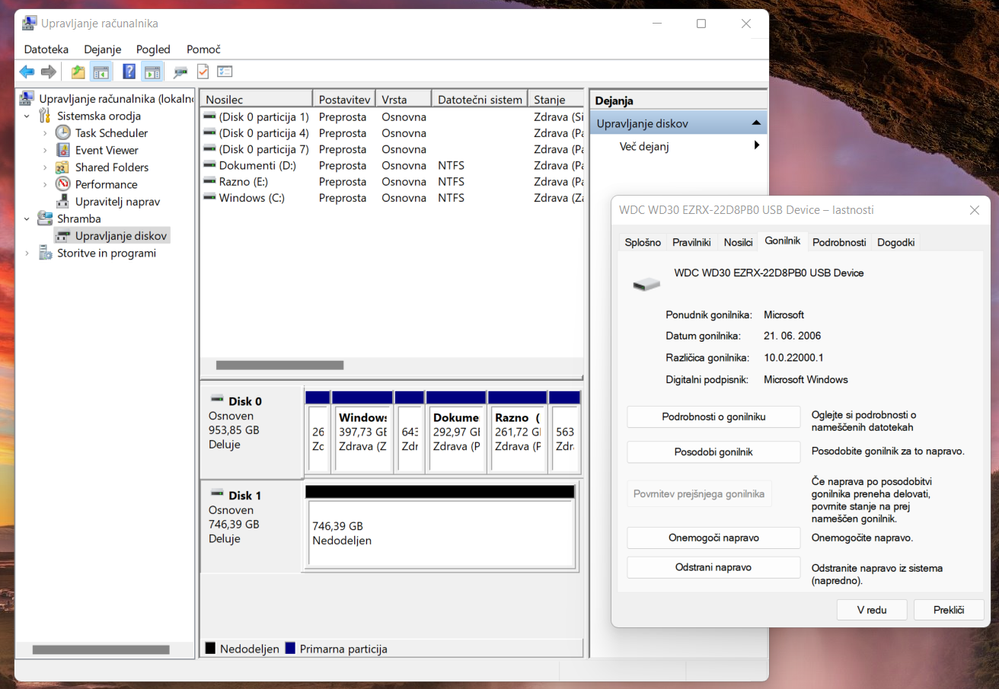999x689 pixels.
Task: Collapse the Sistemska orodja tree node
Action: (27, 116)
